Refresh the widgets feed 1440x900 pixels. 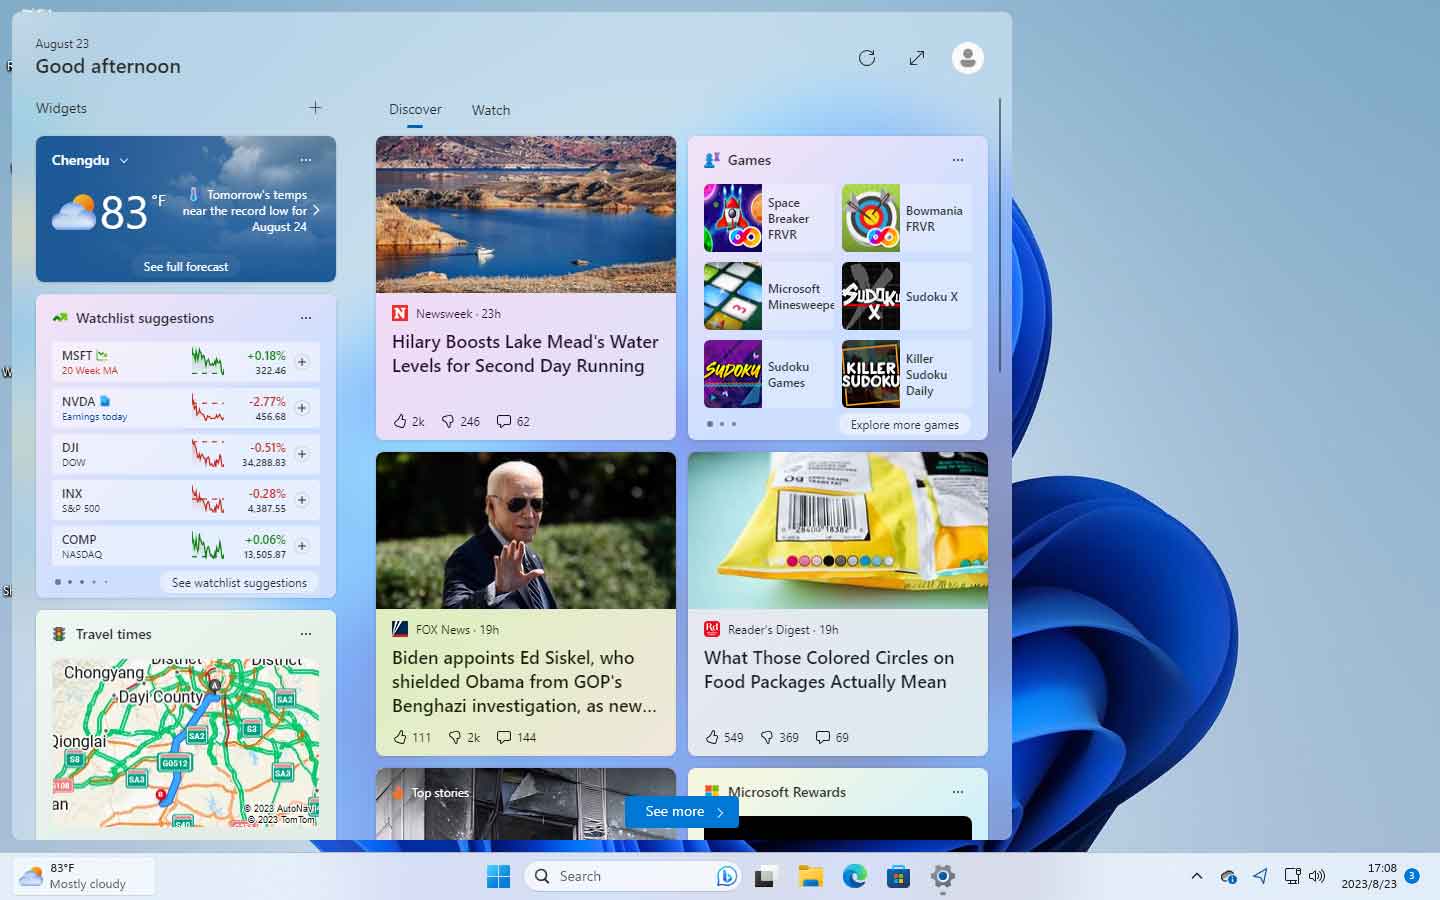click(867, 58)
